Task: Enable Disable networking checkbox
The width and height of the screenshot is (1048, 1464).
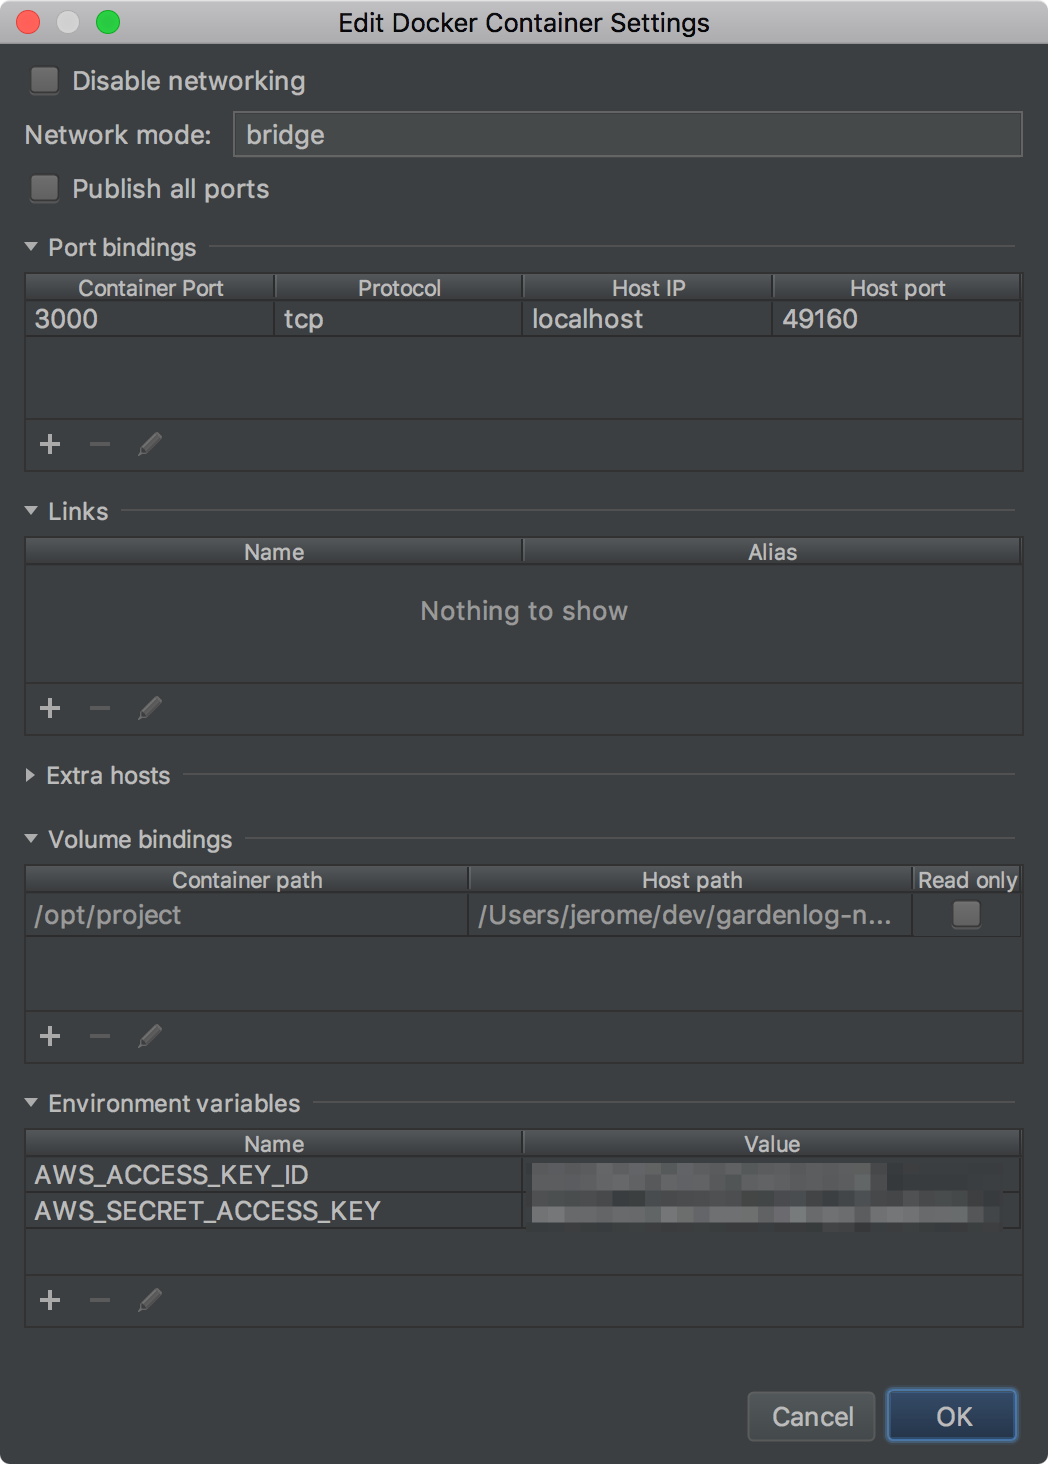Action: click(x=45, y=80)
